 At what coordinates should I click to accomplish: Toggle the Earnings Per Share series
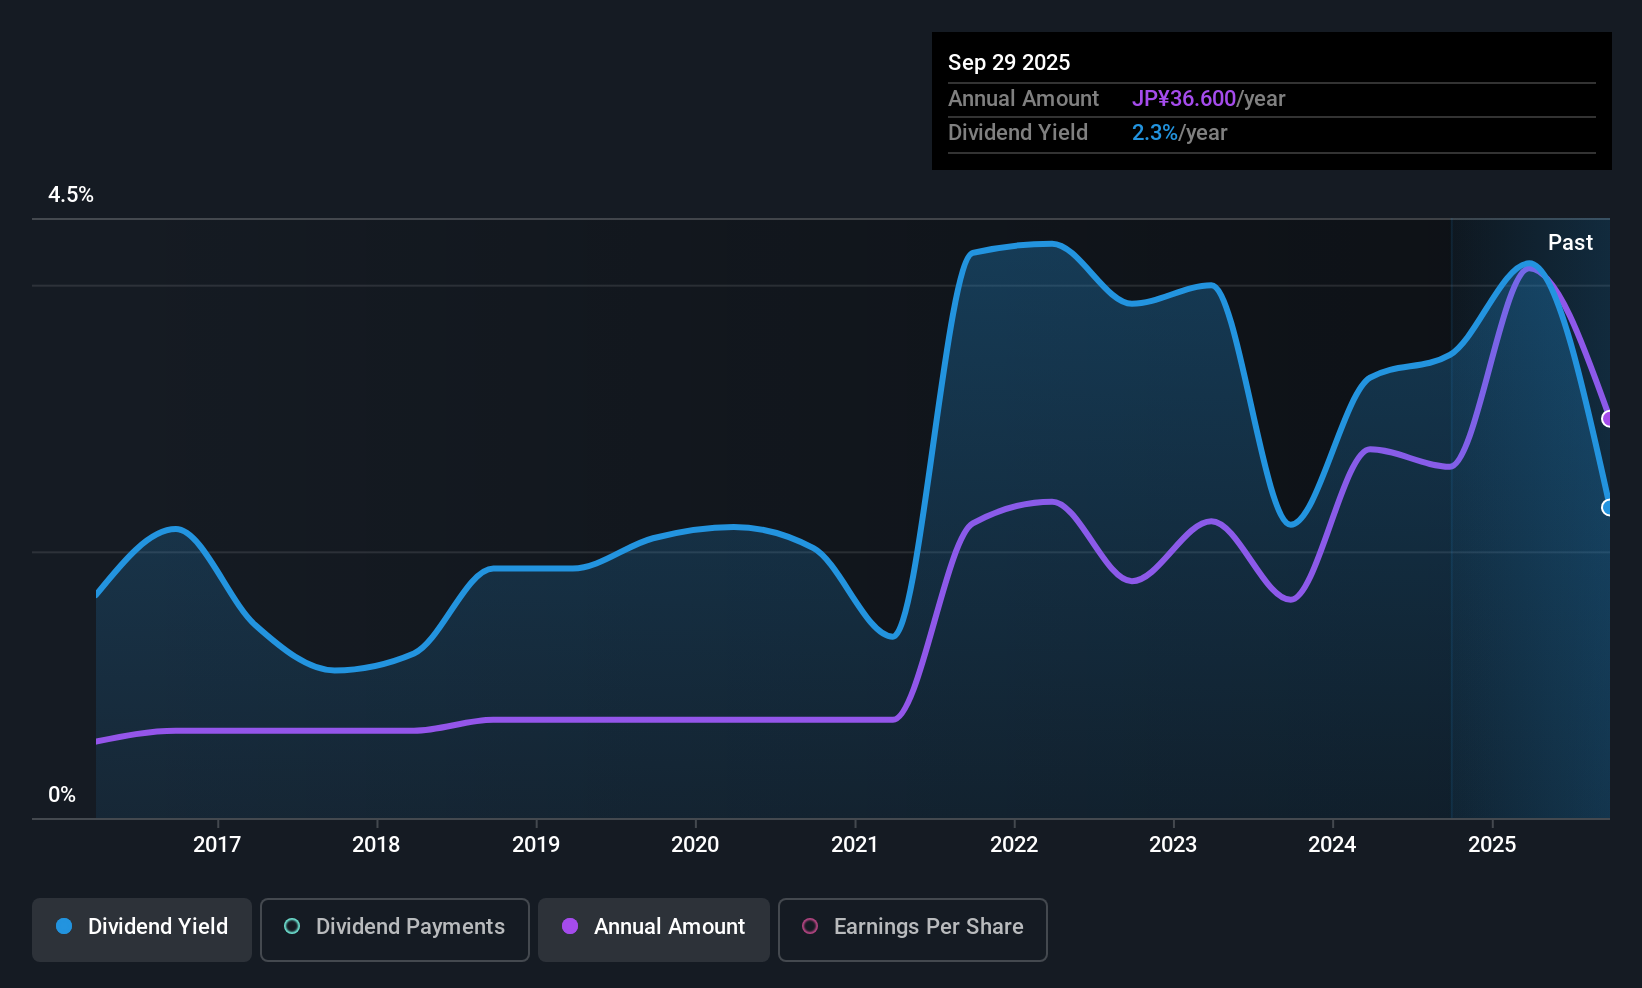[911, 929]
